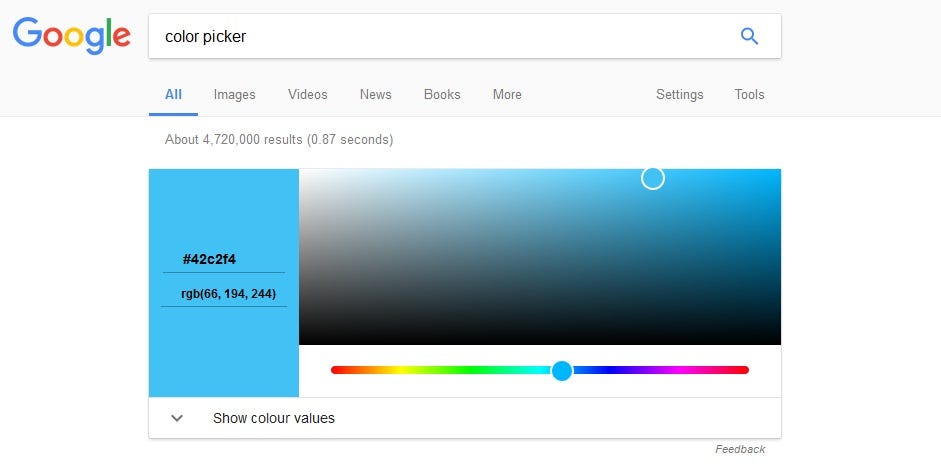941x465 pixels.
Task: Click the Feedback link
Action: pyautogui.click(x=740, y=449)
